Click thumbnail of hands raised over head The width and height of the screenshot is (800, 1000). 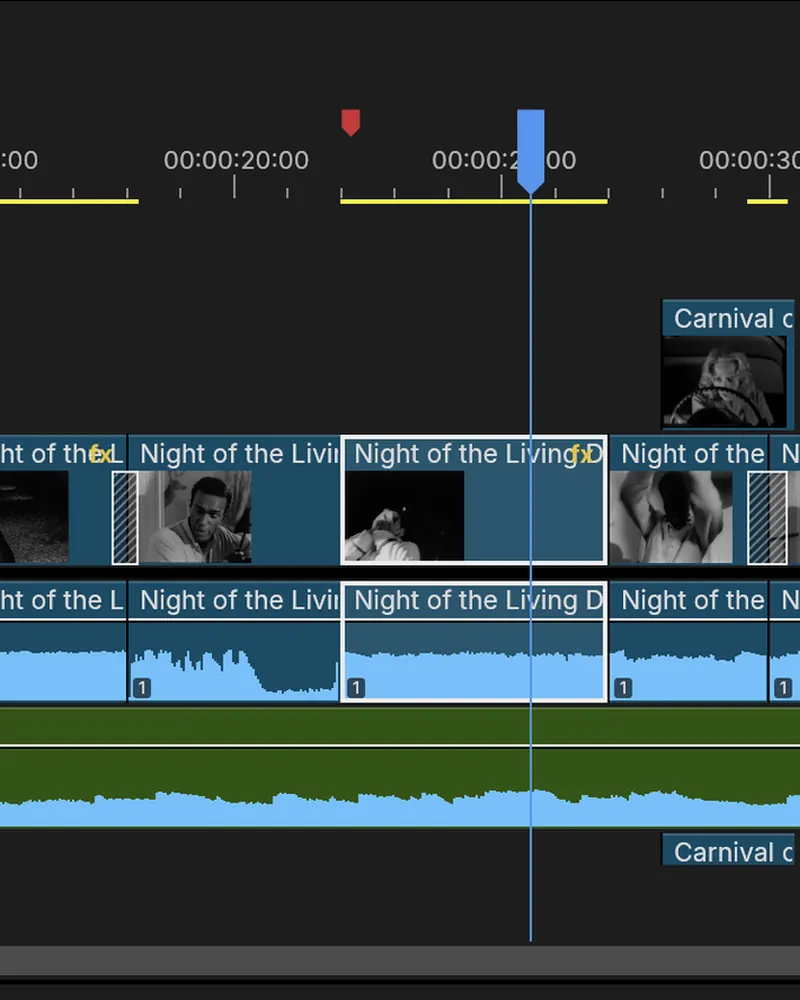point(671,517)
